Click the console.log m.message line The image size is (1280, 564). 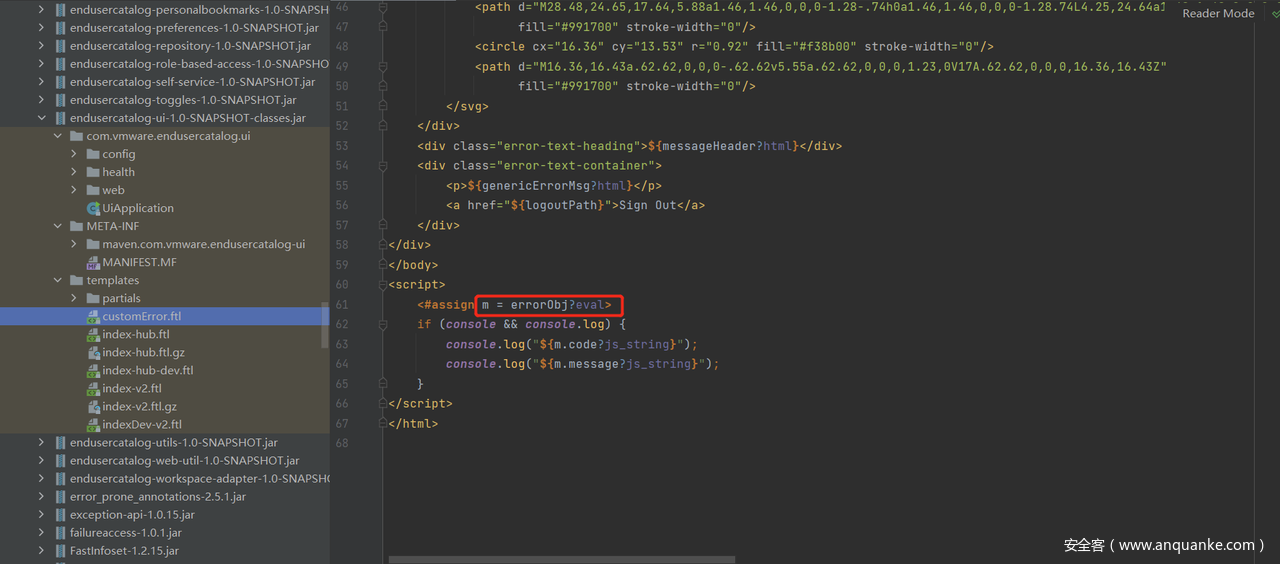pos(583,364)
